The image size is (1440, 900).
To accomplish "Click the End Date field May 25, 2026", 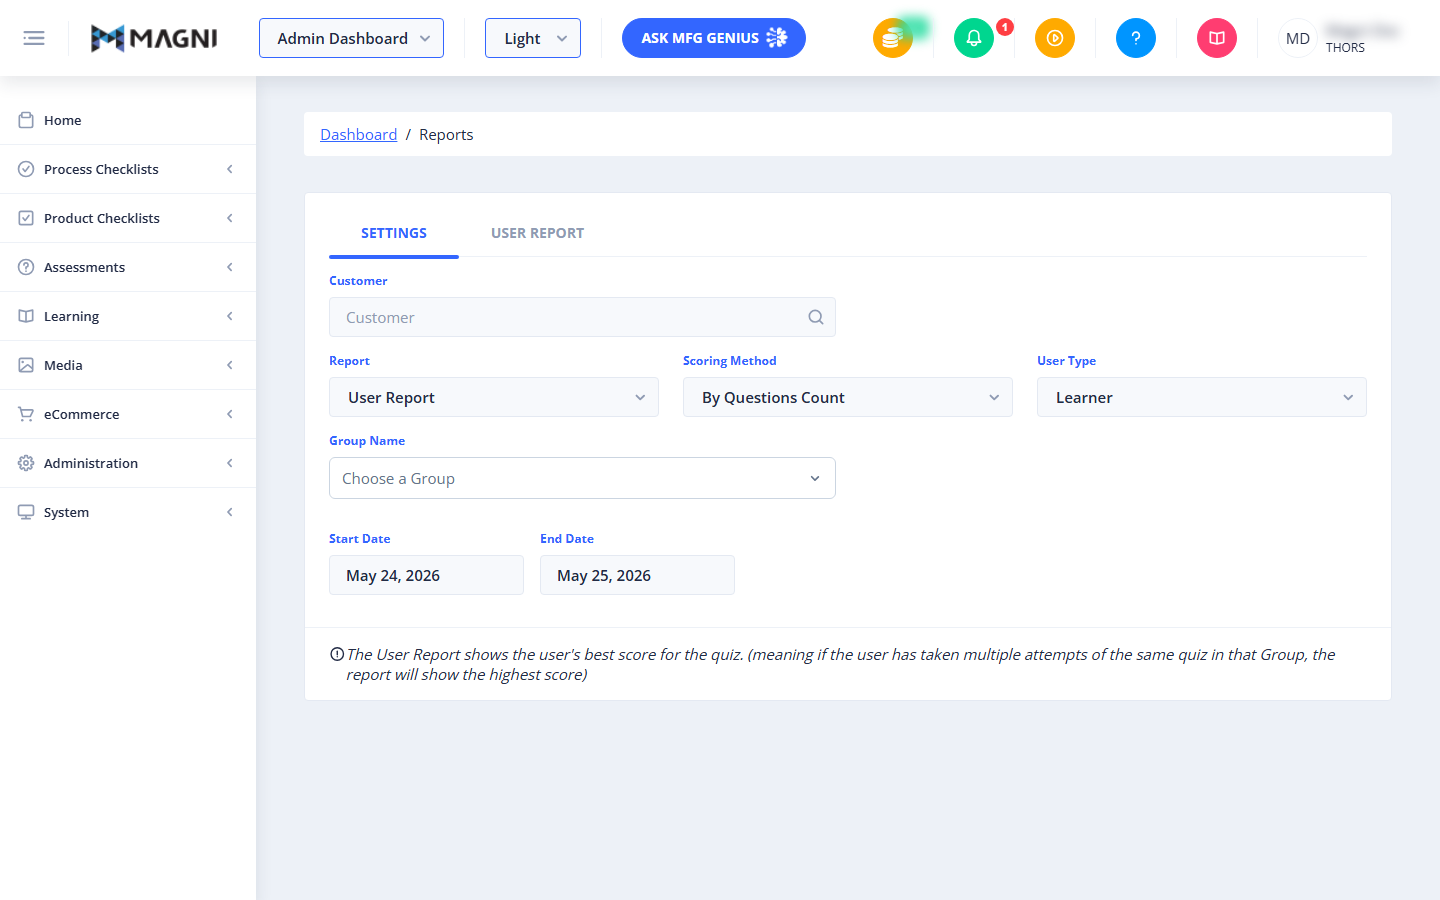I will (x=637, y=575).
